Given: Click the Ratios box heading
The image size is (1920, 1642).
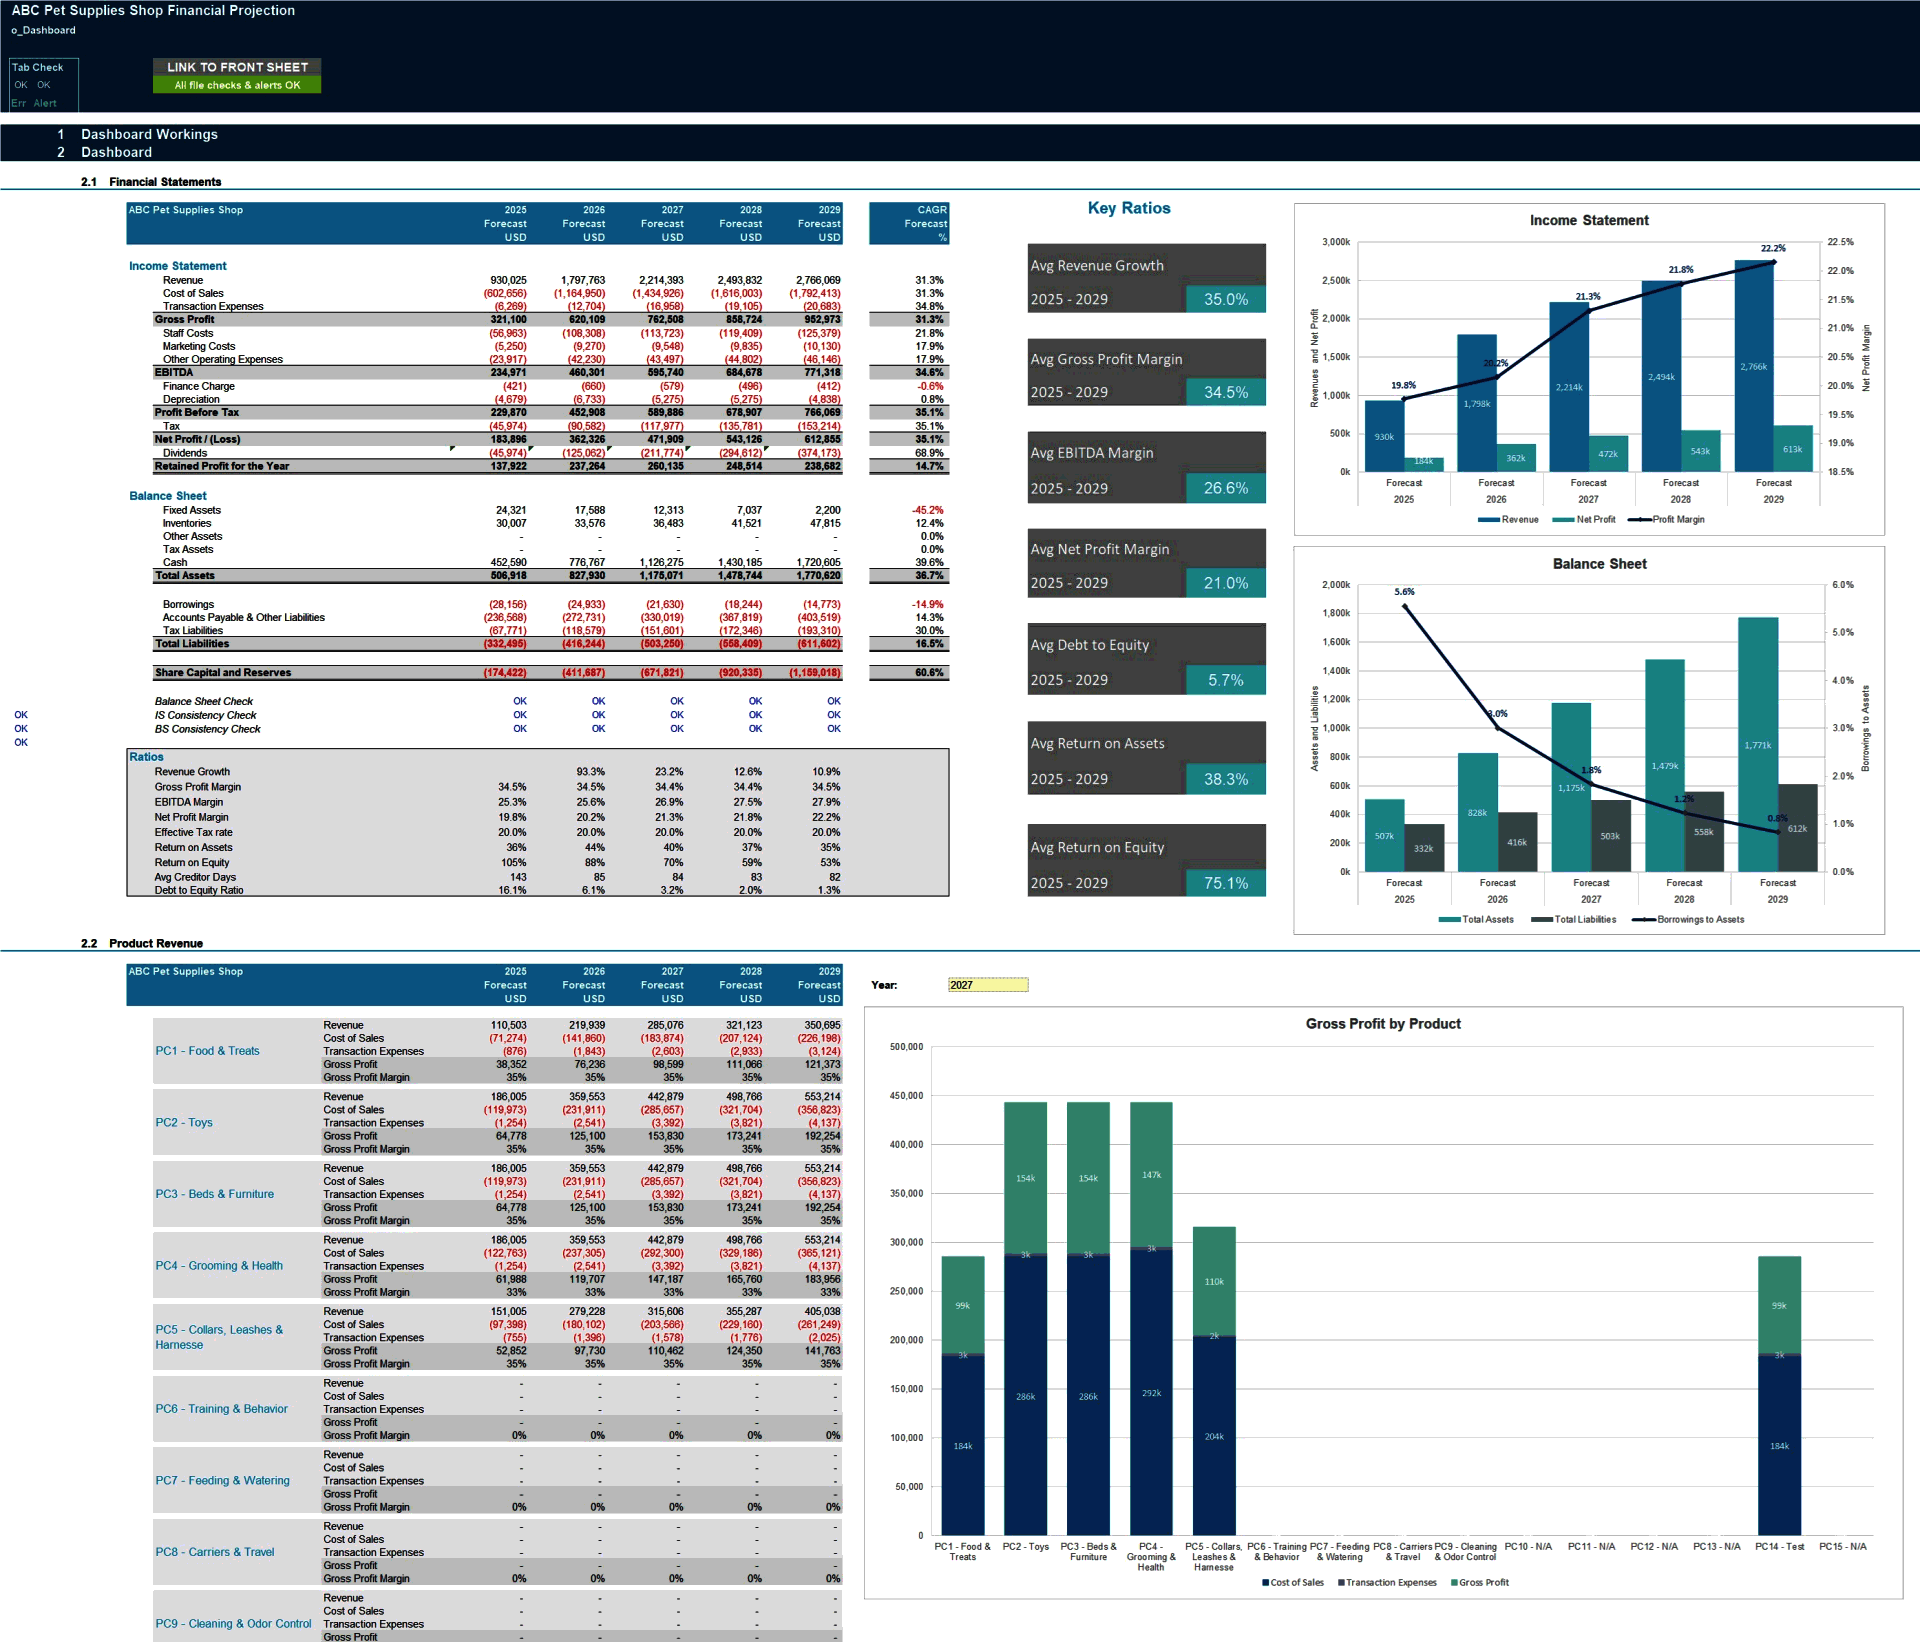Looking at the screenshot, I should (146, 757).
